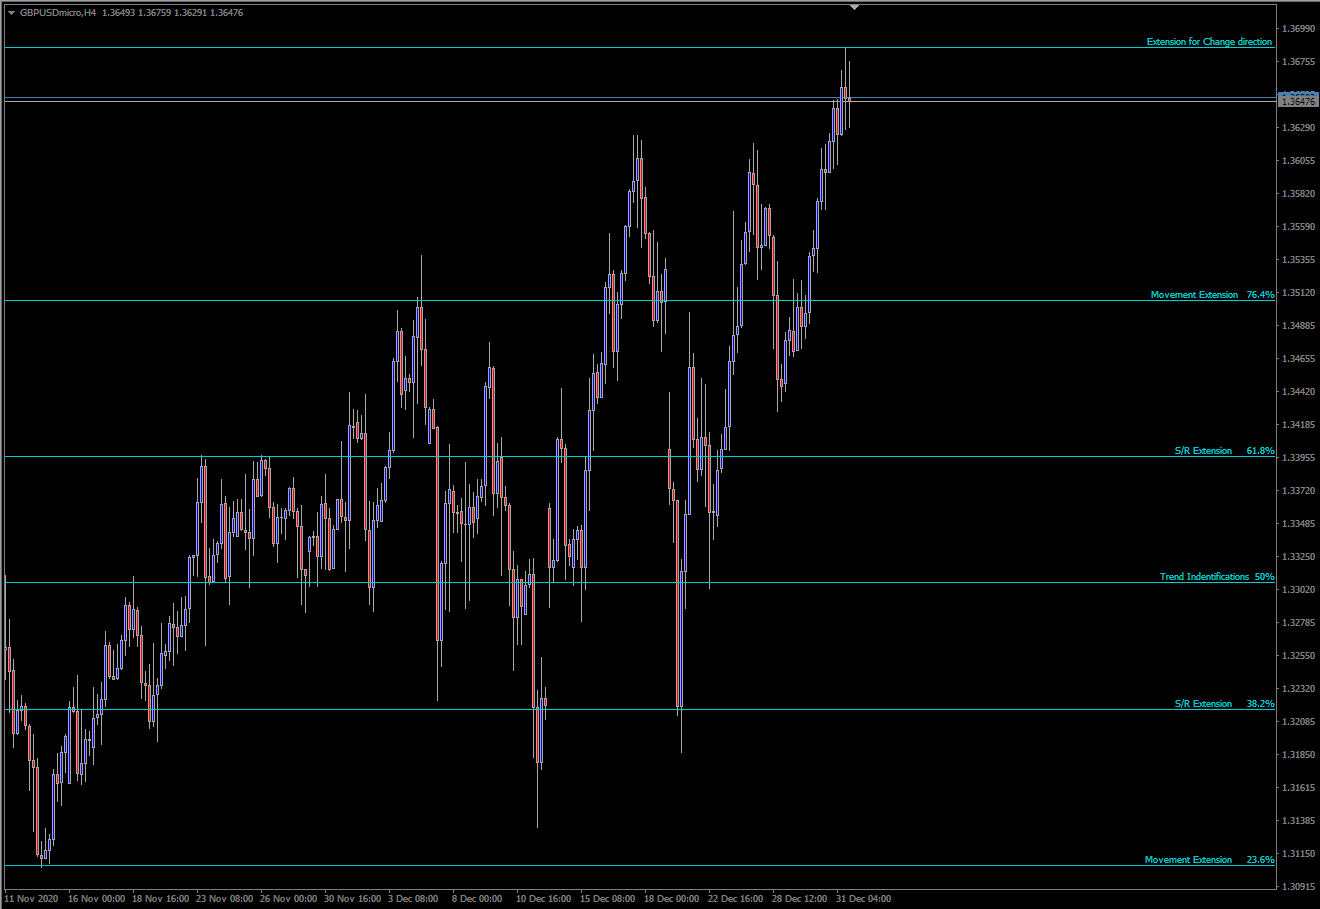Click the 1.31615 price axis label

tap(1297, 788)
